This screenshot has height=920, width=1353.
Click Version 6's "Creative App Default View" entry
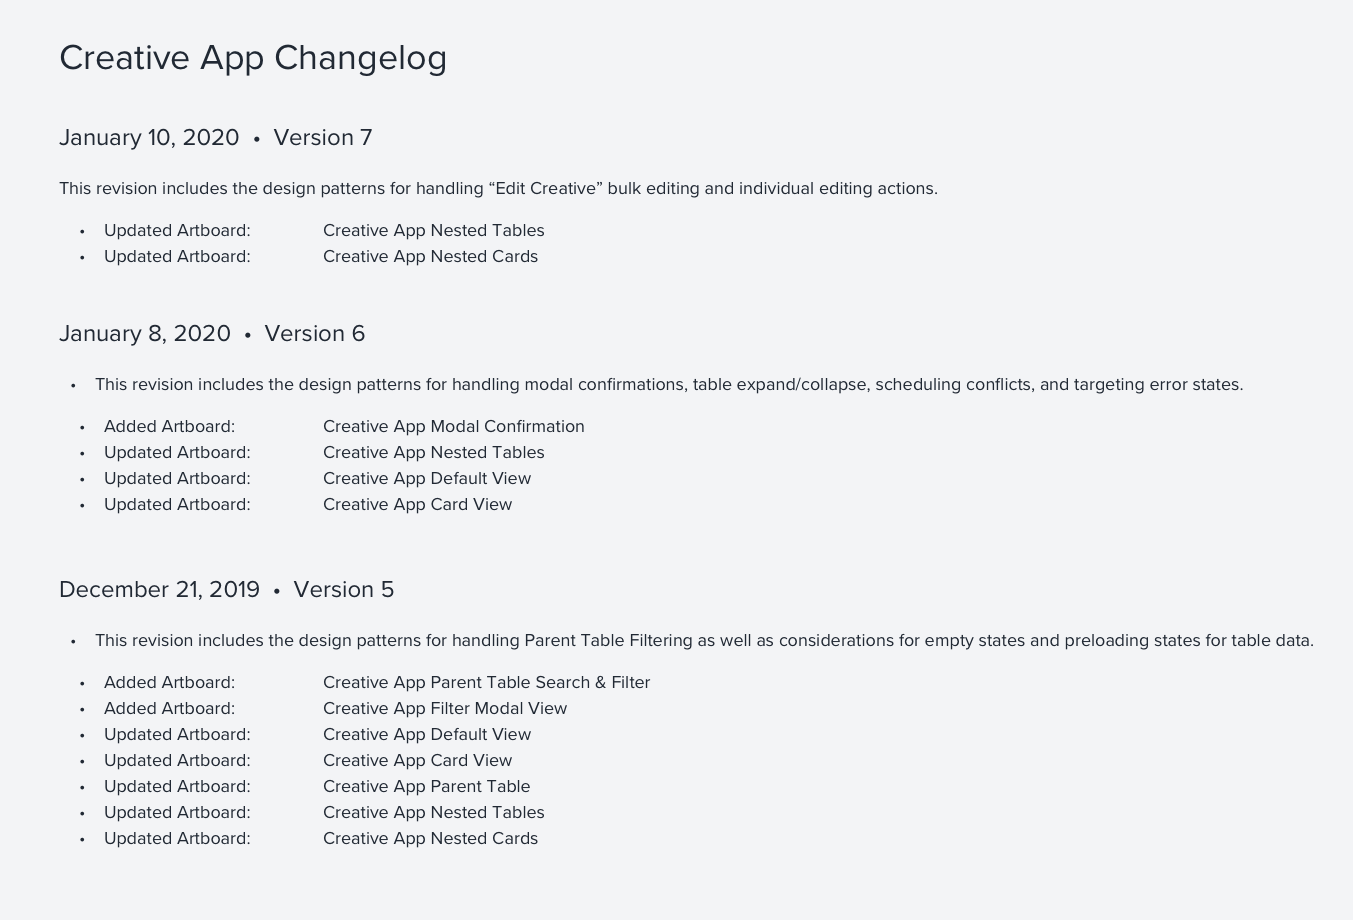pos(426,479)
